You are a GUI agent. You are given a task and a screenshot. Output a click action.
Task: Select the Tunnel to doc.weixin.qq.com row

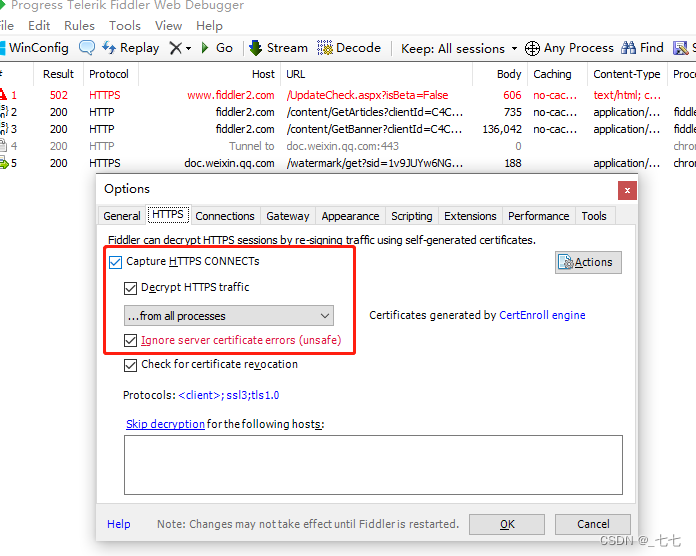[x=348, y=146]
